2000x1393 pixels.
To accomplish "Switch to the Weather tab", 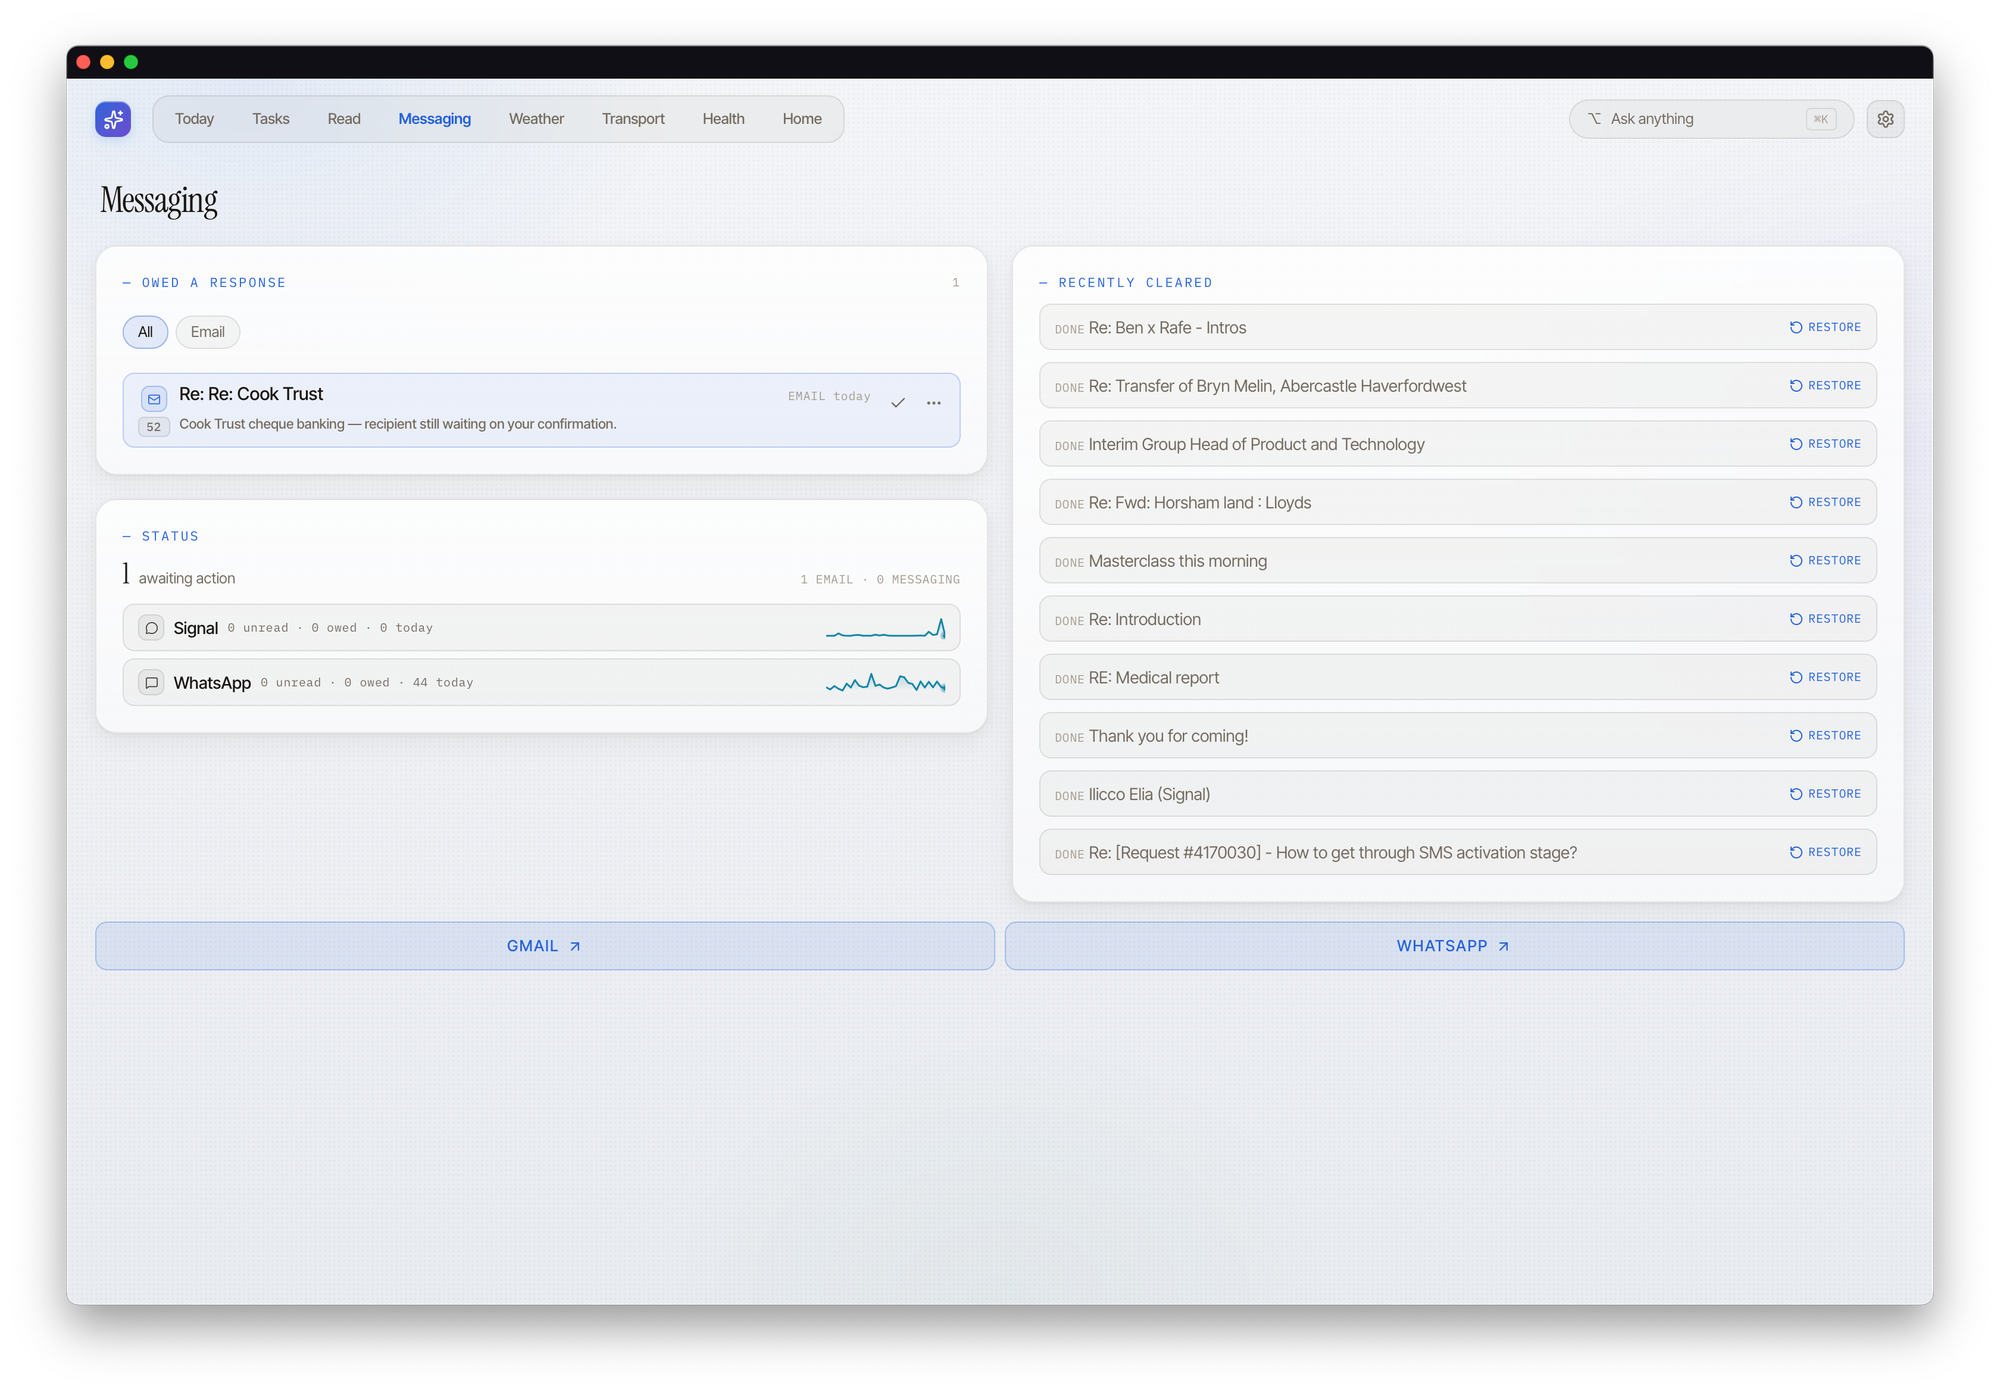I will pos(536,119).
